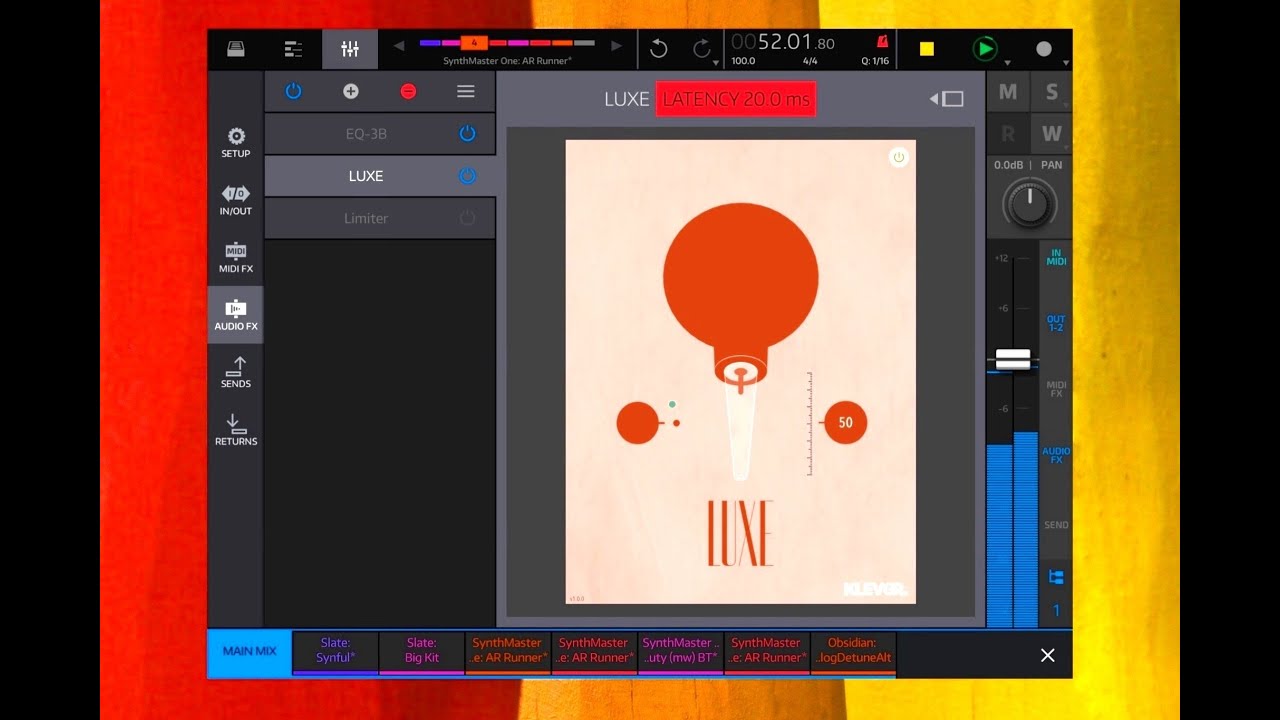Viewport: 1280px width, 720px height.
Task: Select the mixer view icon
Action: 350,49
